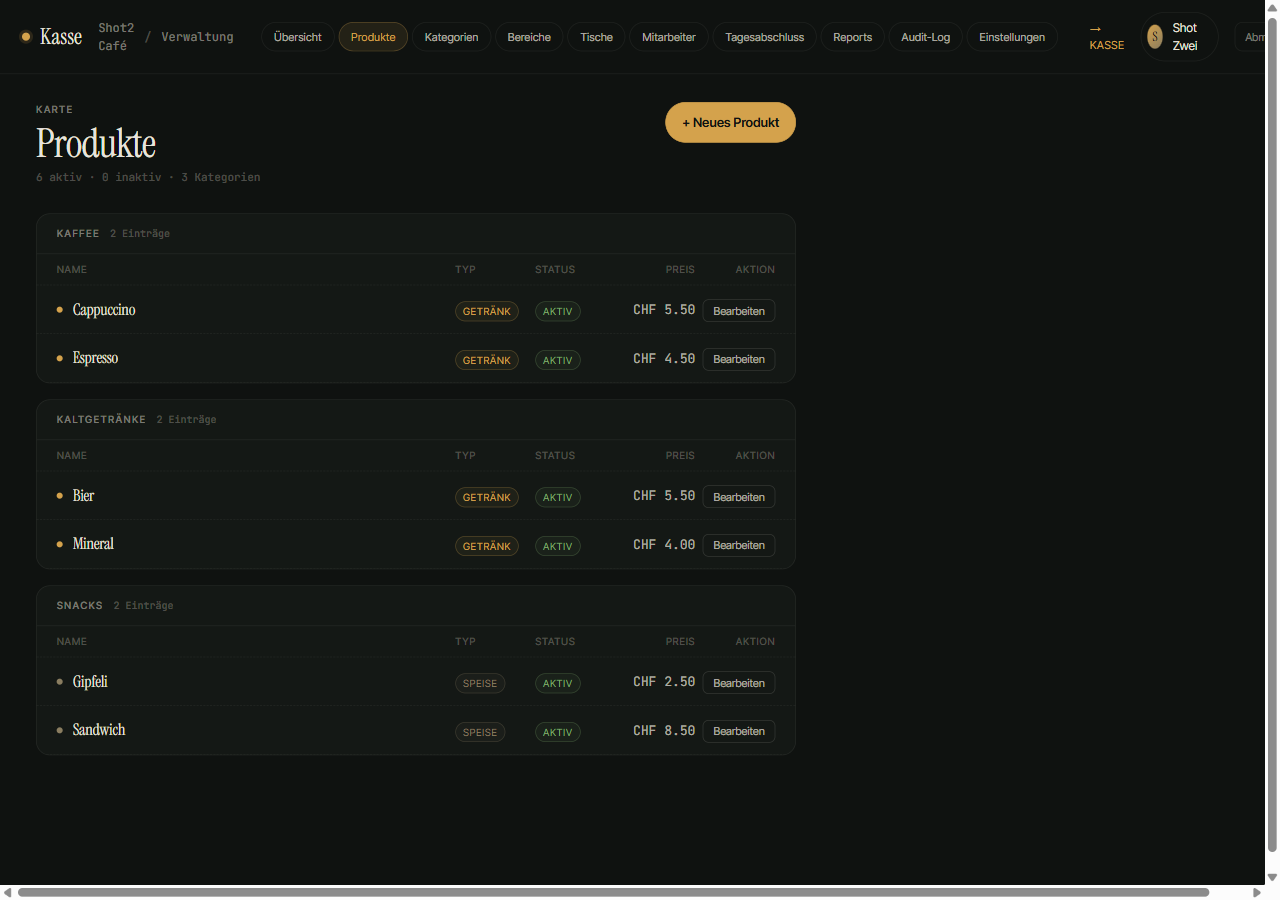
Task: Open Bearbeiten for Bier
Action: [739, 497]
